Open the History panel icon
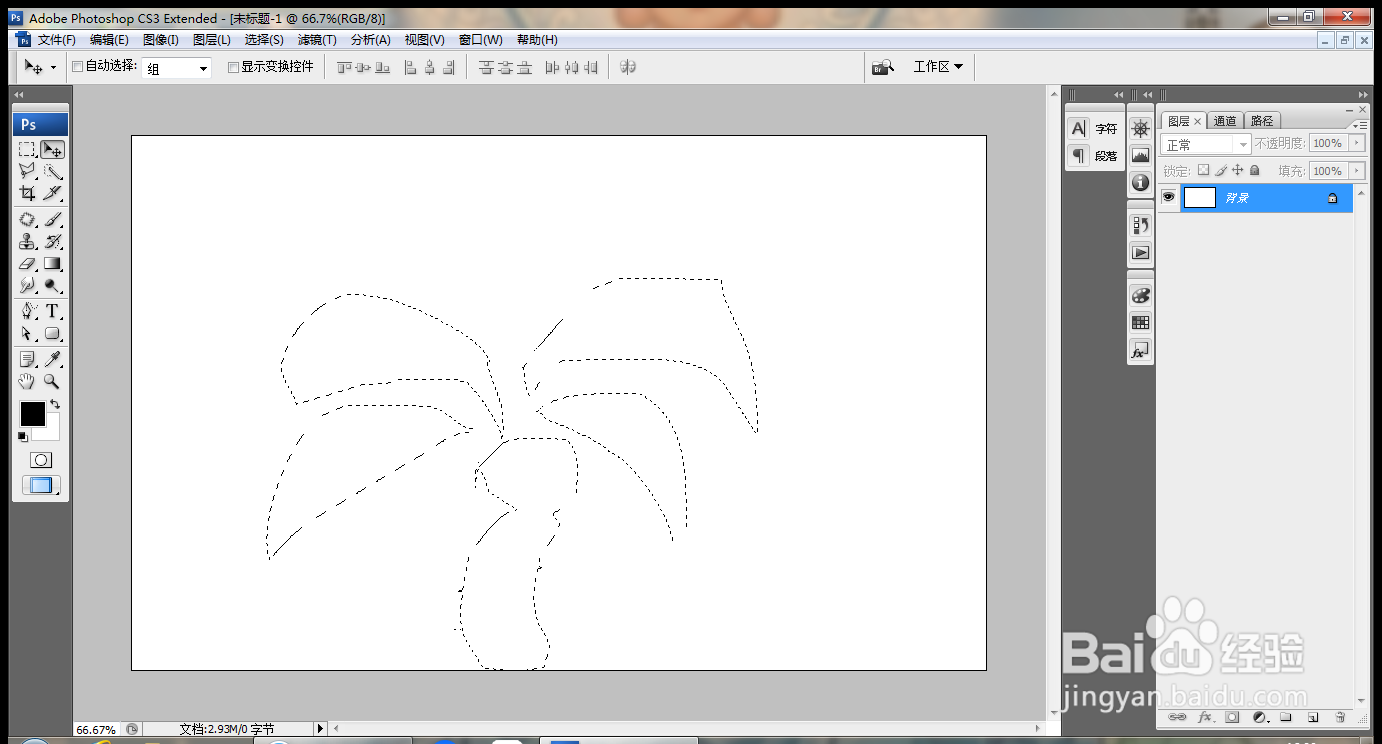 coord(1140,225)
